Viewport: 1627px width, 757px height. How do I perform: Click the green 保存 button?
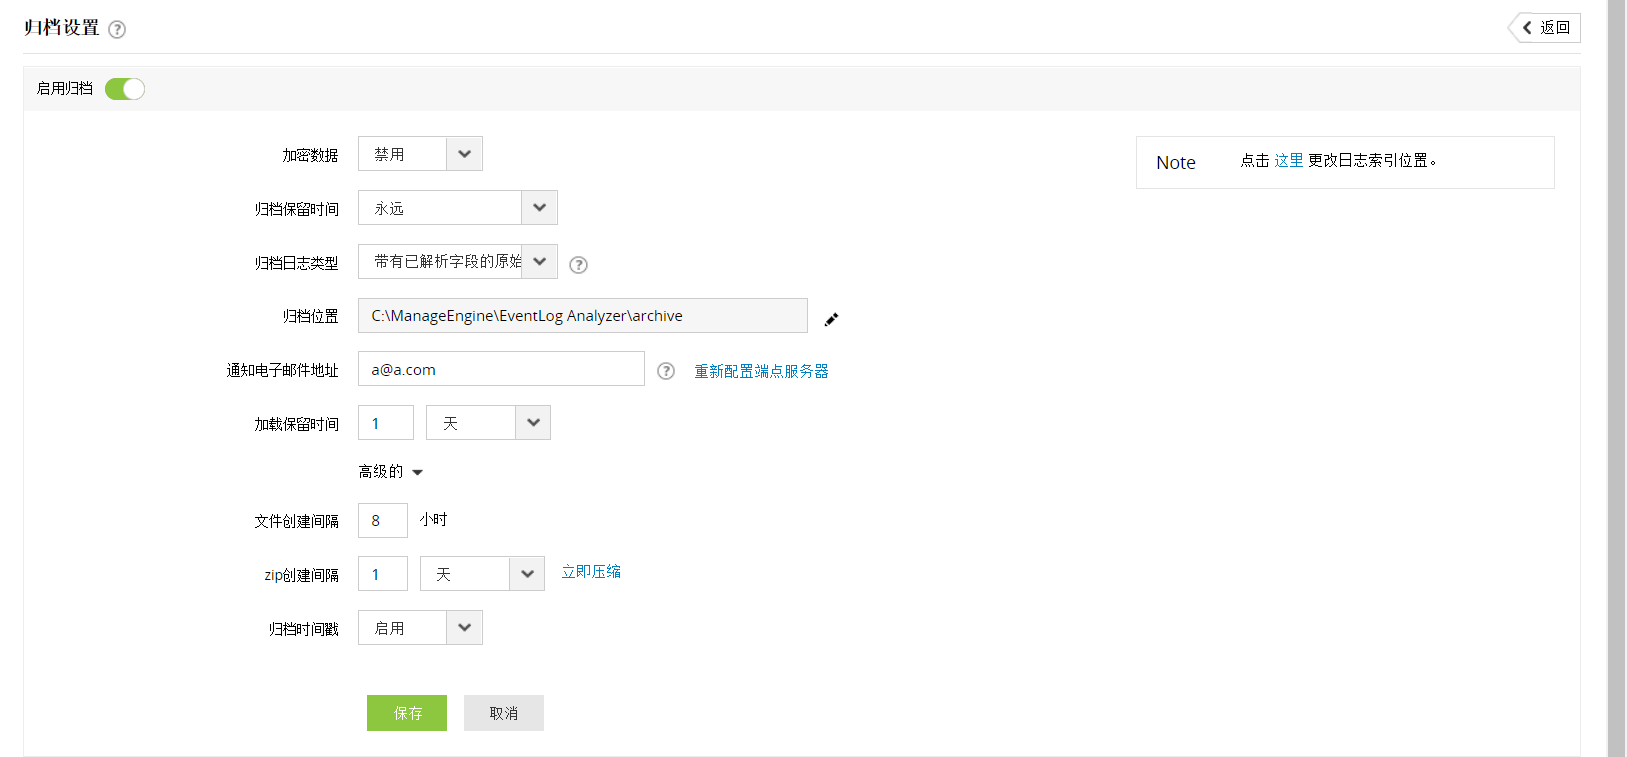[x=407, y=713]
